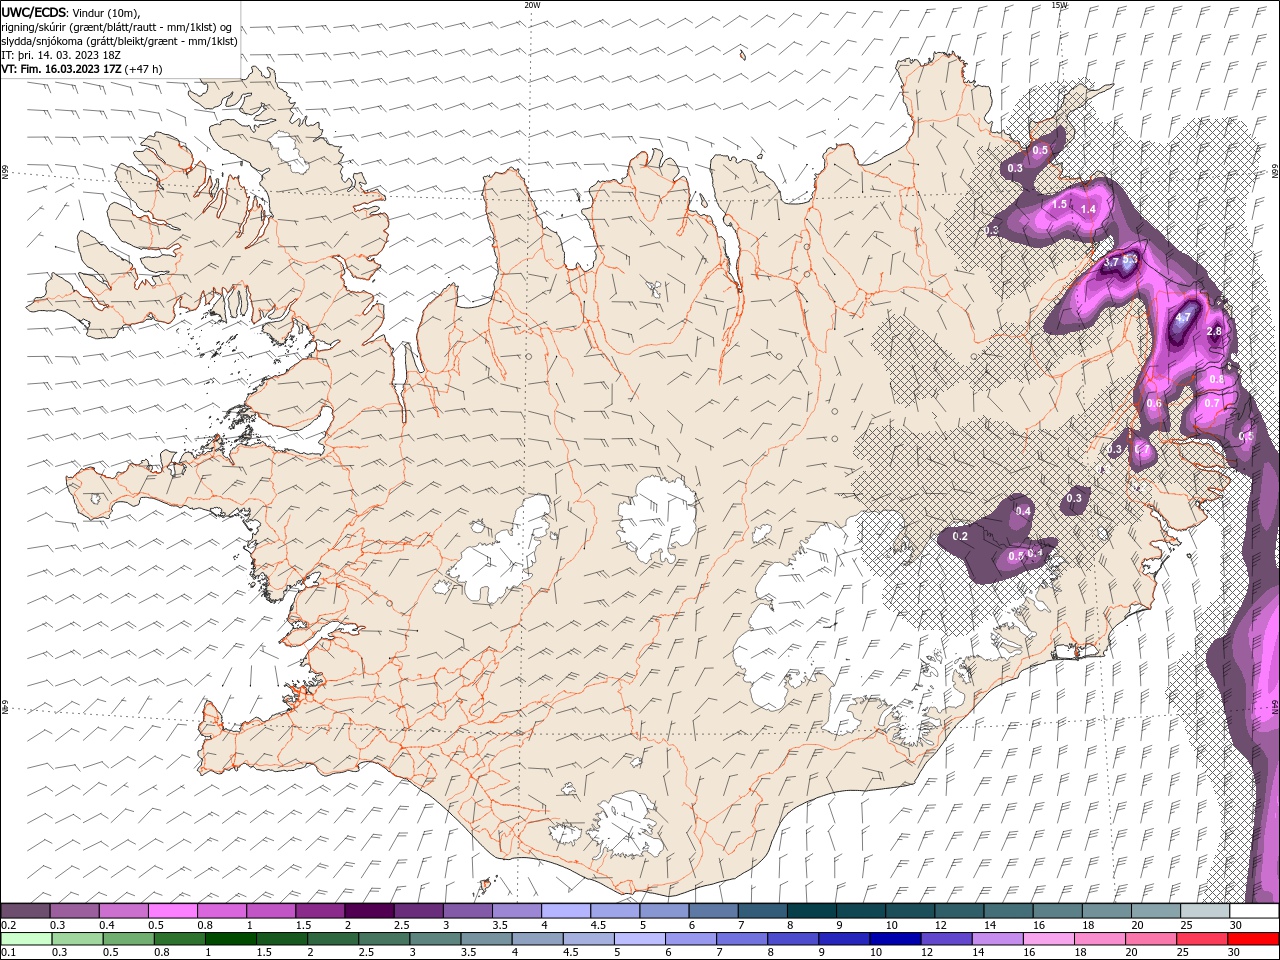Pick the slate 7–8 snow legend swatch

pos(763,911)
